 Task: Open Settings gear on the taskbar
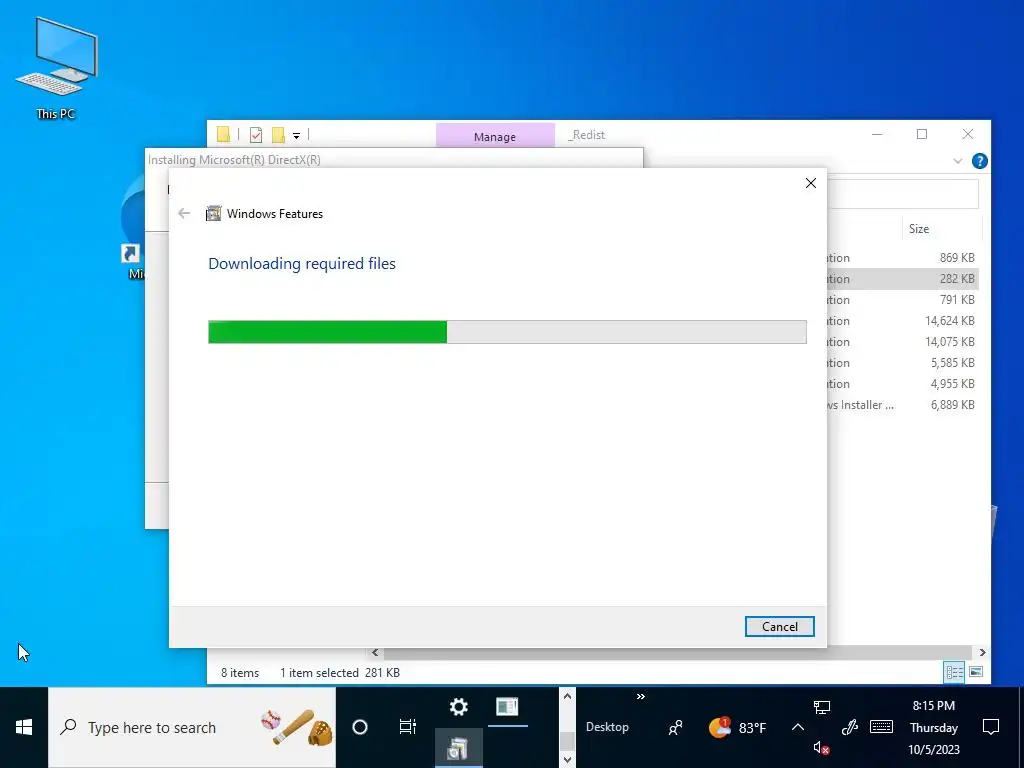[458, 707]
